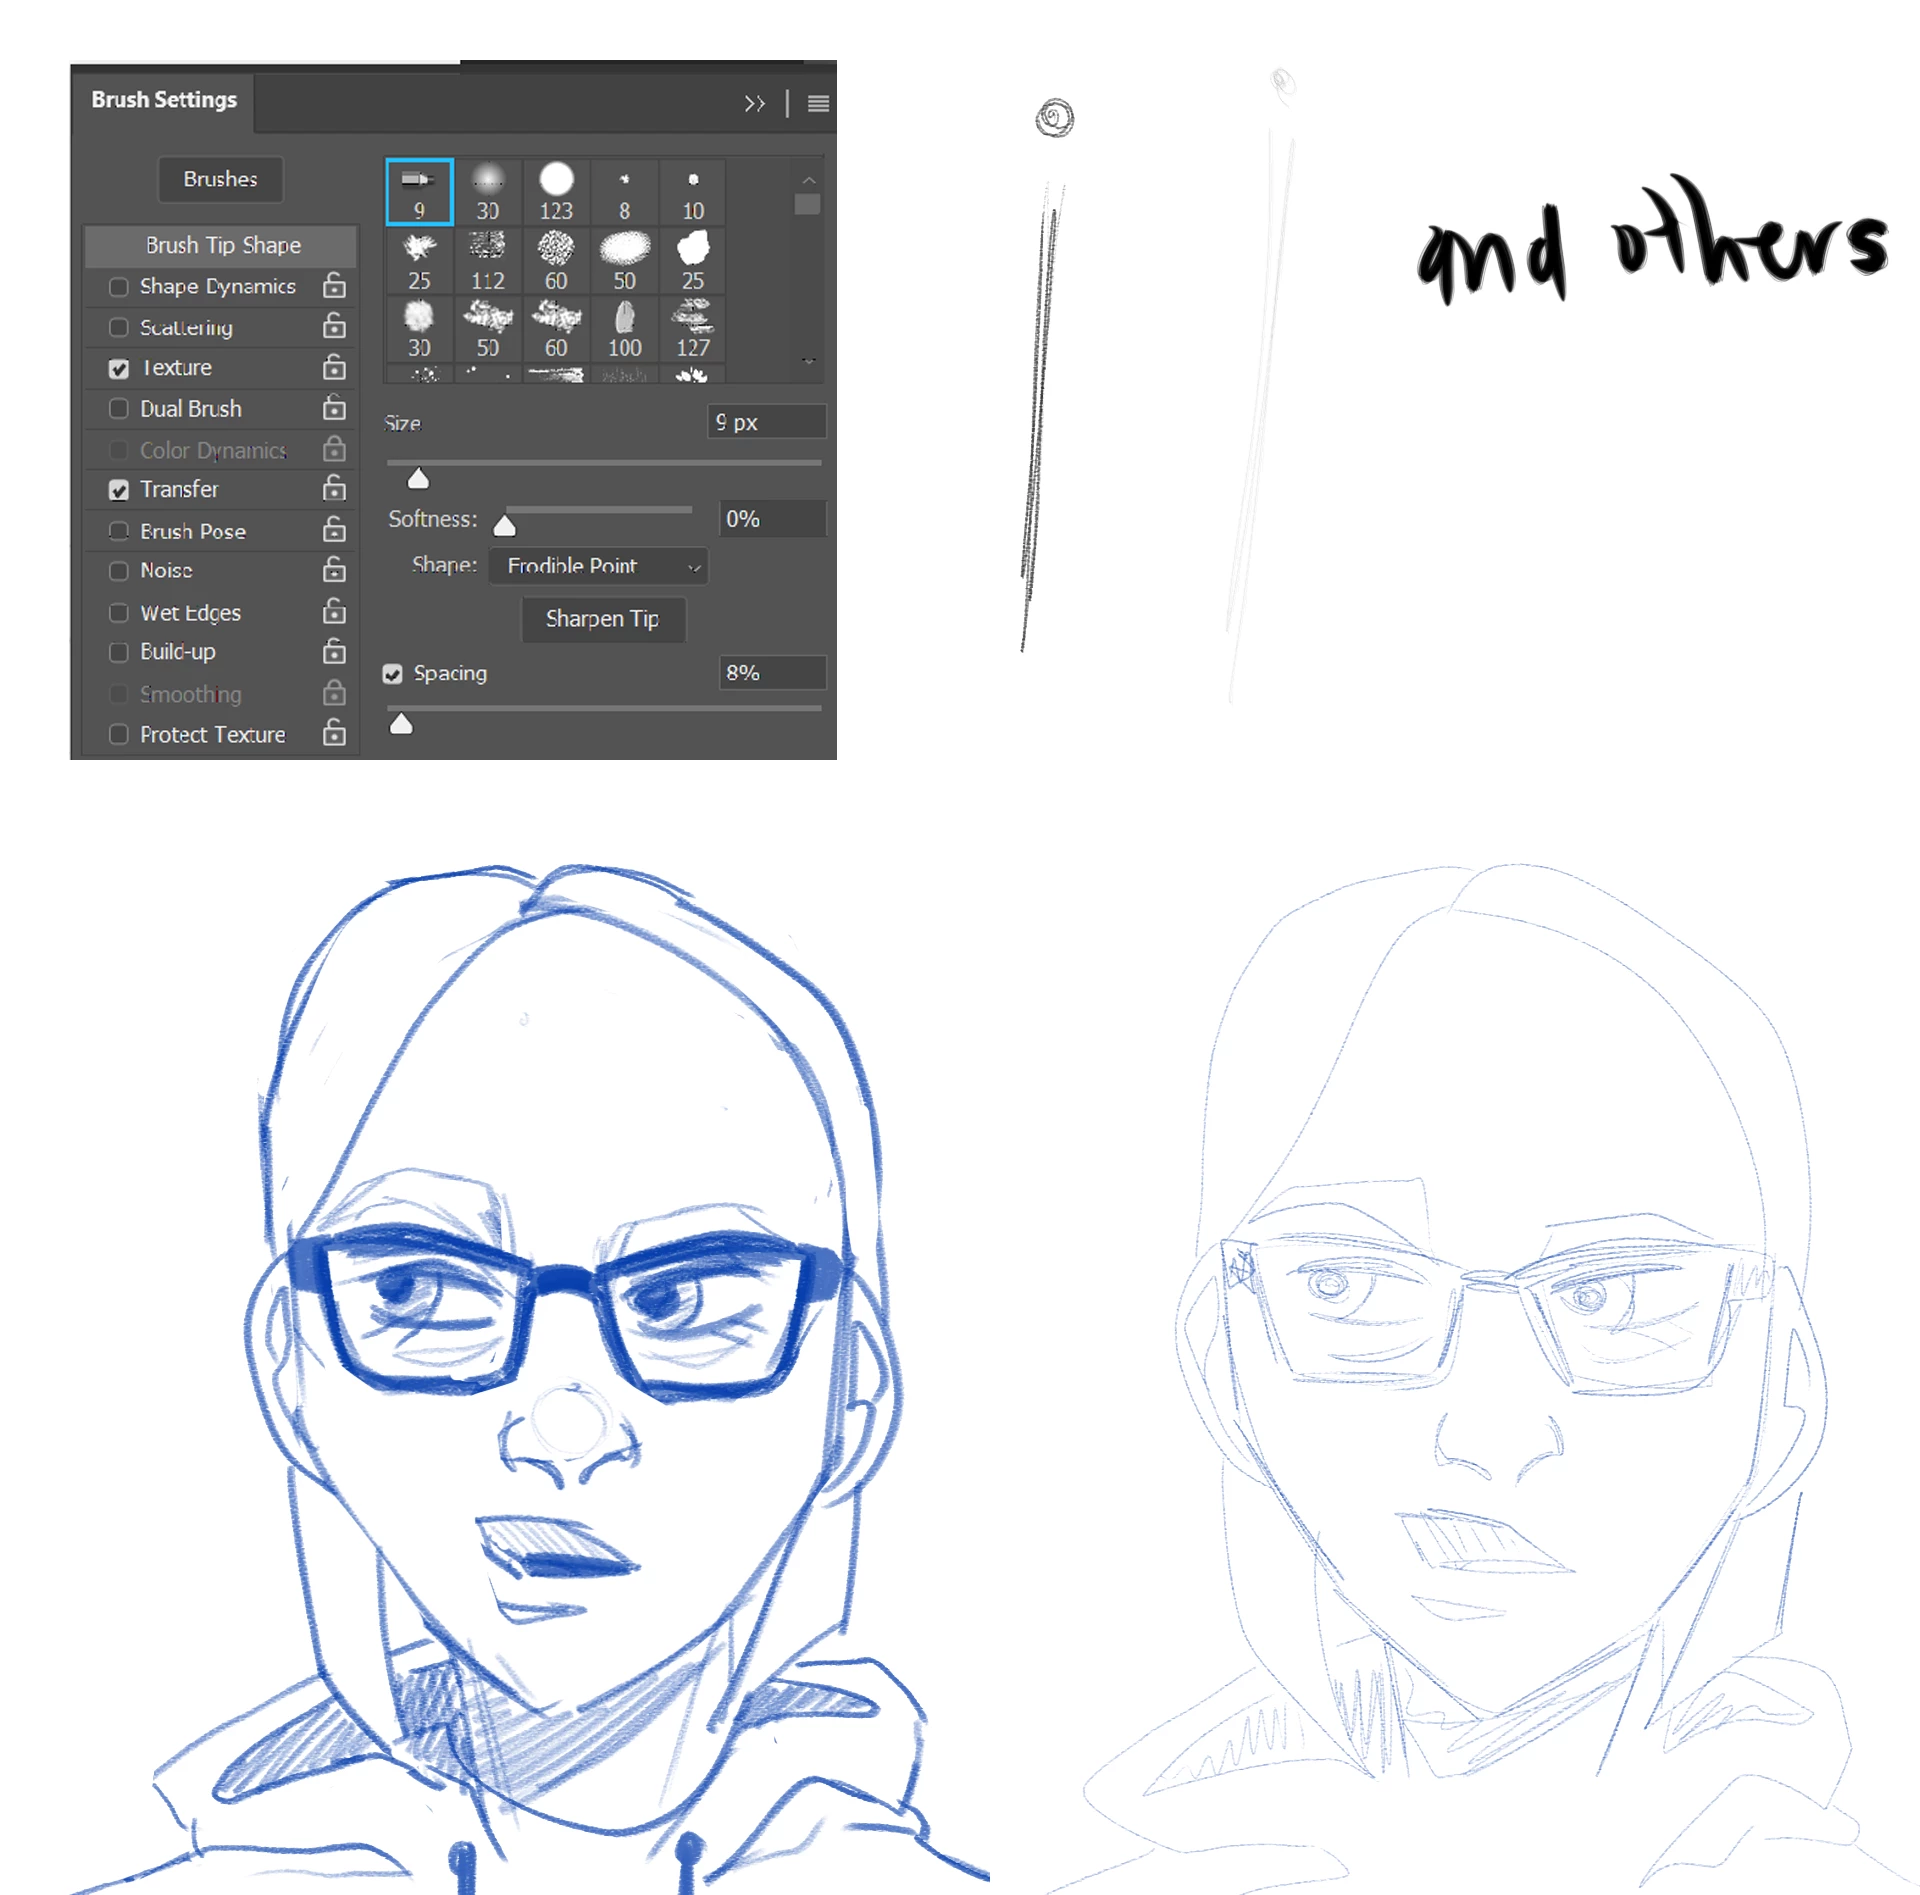Open the Shape dropdown showing Erodible Point
This screenshot has width=1920, height=1895.
pos(598,566)
